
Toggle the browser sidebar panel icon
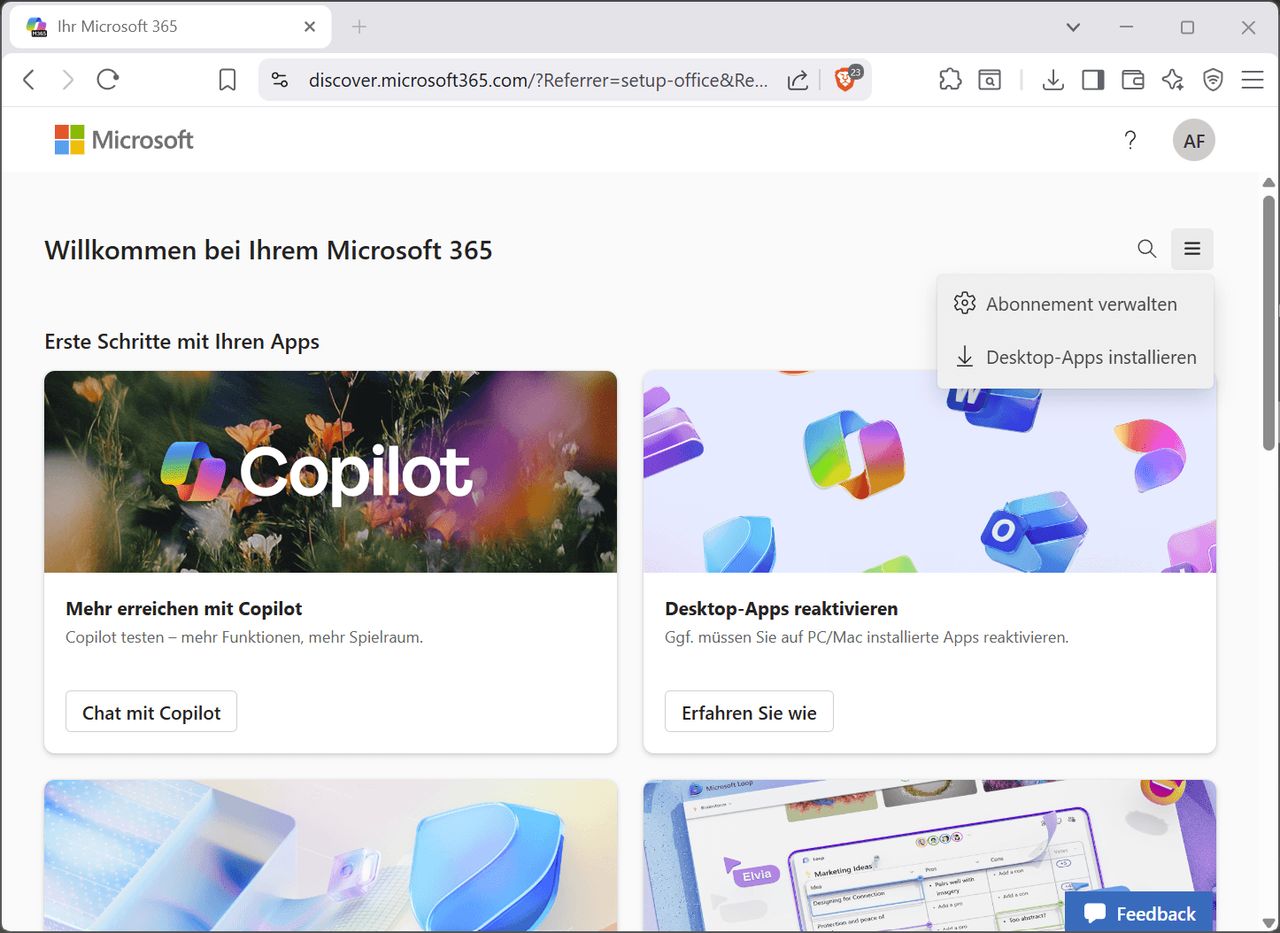1093,80
